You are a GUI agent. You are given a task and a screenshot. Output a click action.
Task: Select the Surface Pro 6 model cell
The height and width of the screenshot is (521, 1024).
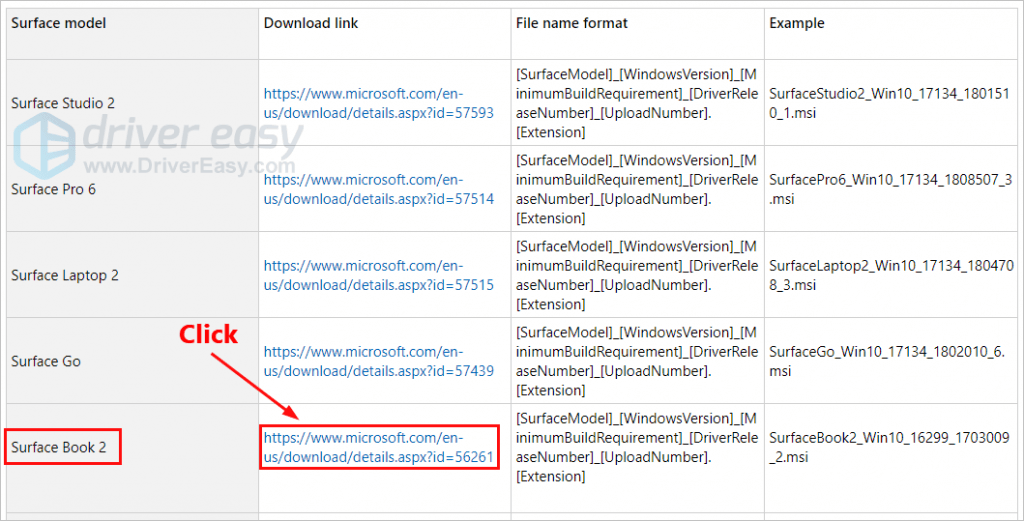click(x=54, y=189)
